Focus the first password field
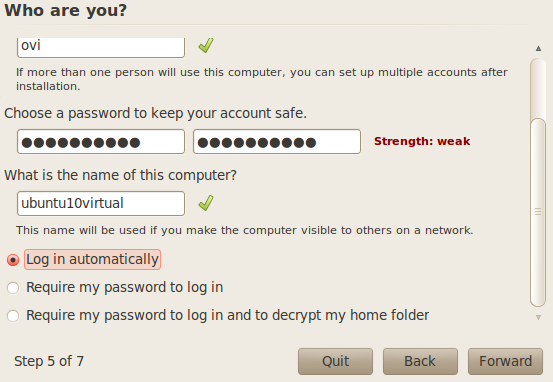 click(x=101, y=142)
